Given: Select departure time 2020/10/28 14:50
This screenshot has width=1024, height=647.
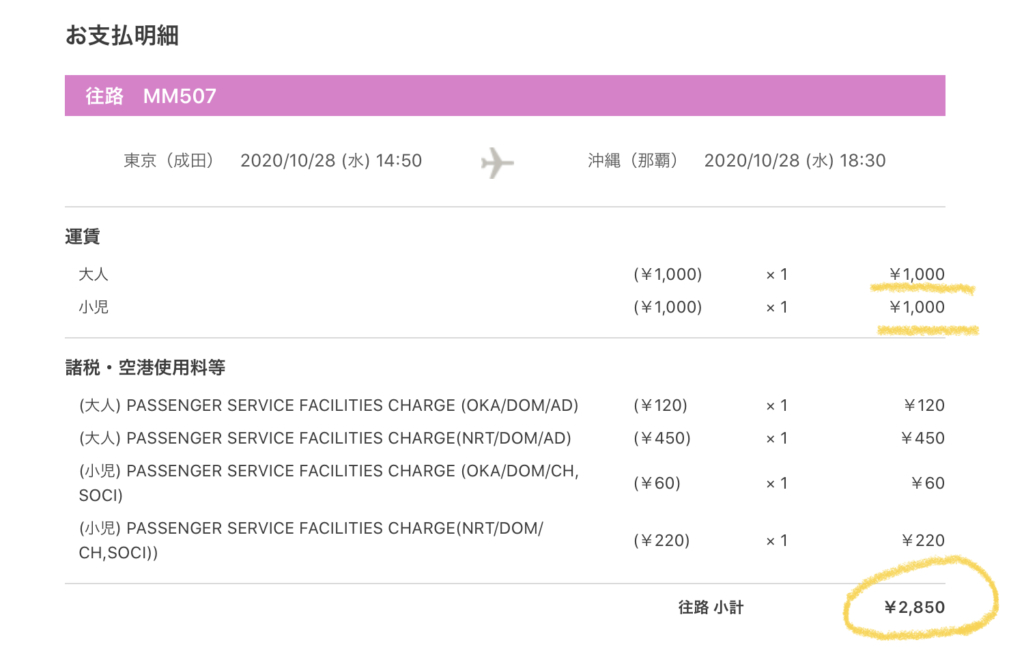Looking at the screenshot, I should tap(331, 161).
